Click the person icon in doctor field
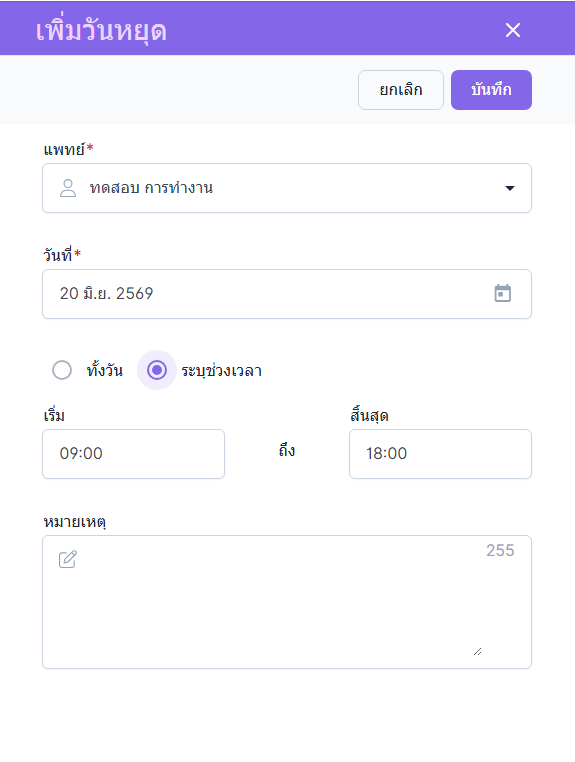Image resolution: width=575 pixels, height=762 pixels. tap(68, 188)
